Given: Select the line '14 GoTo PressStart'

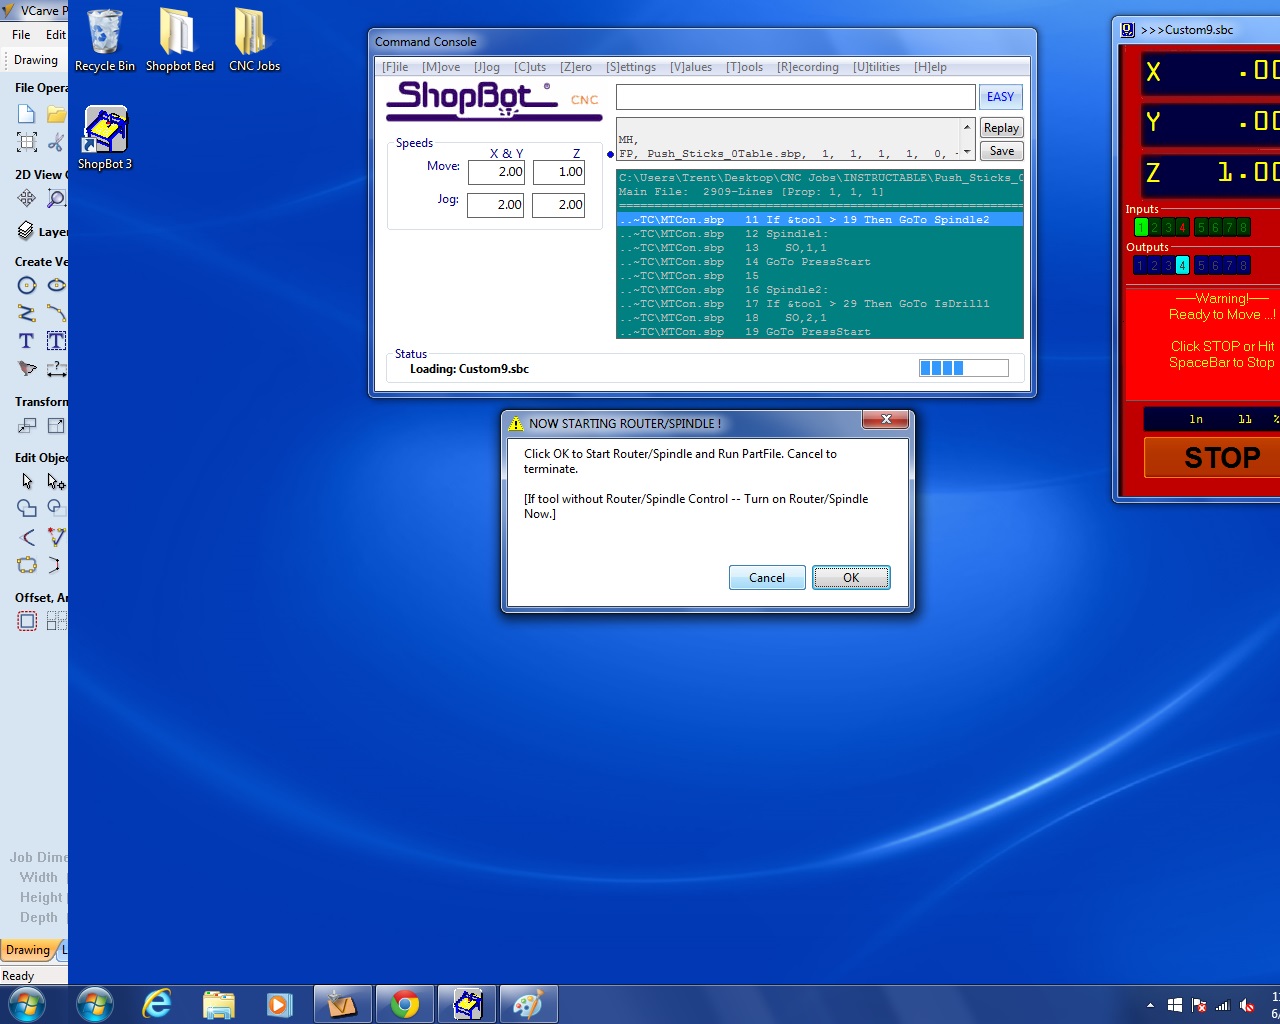Looking at the screenshot, I should (820, 262).
